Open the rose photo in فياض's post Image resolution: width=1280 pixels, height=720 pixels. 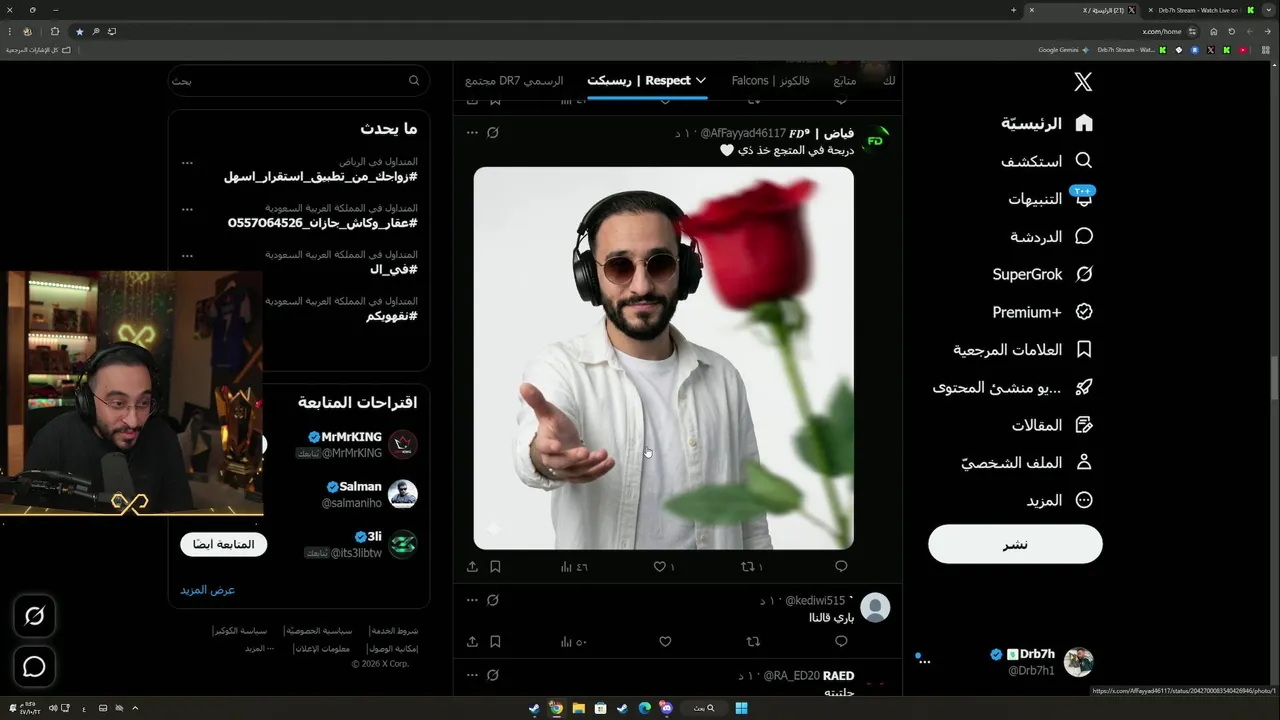664,358
